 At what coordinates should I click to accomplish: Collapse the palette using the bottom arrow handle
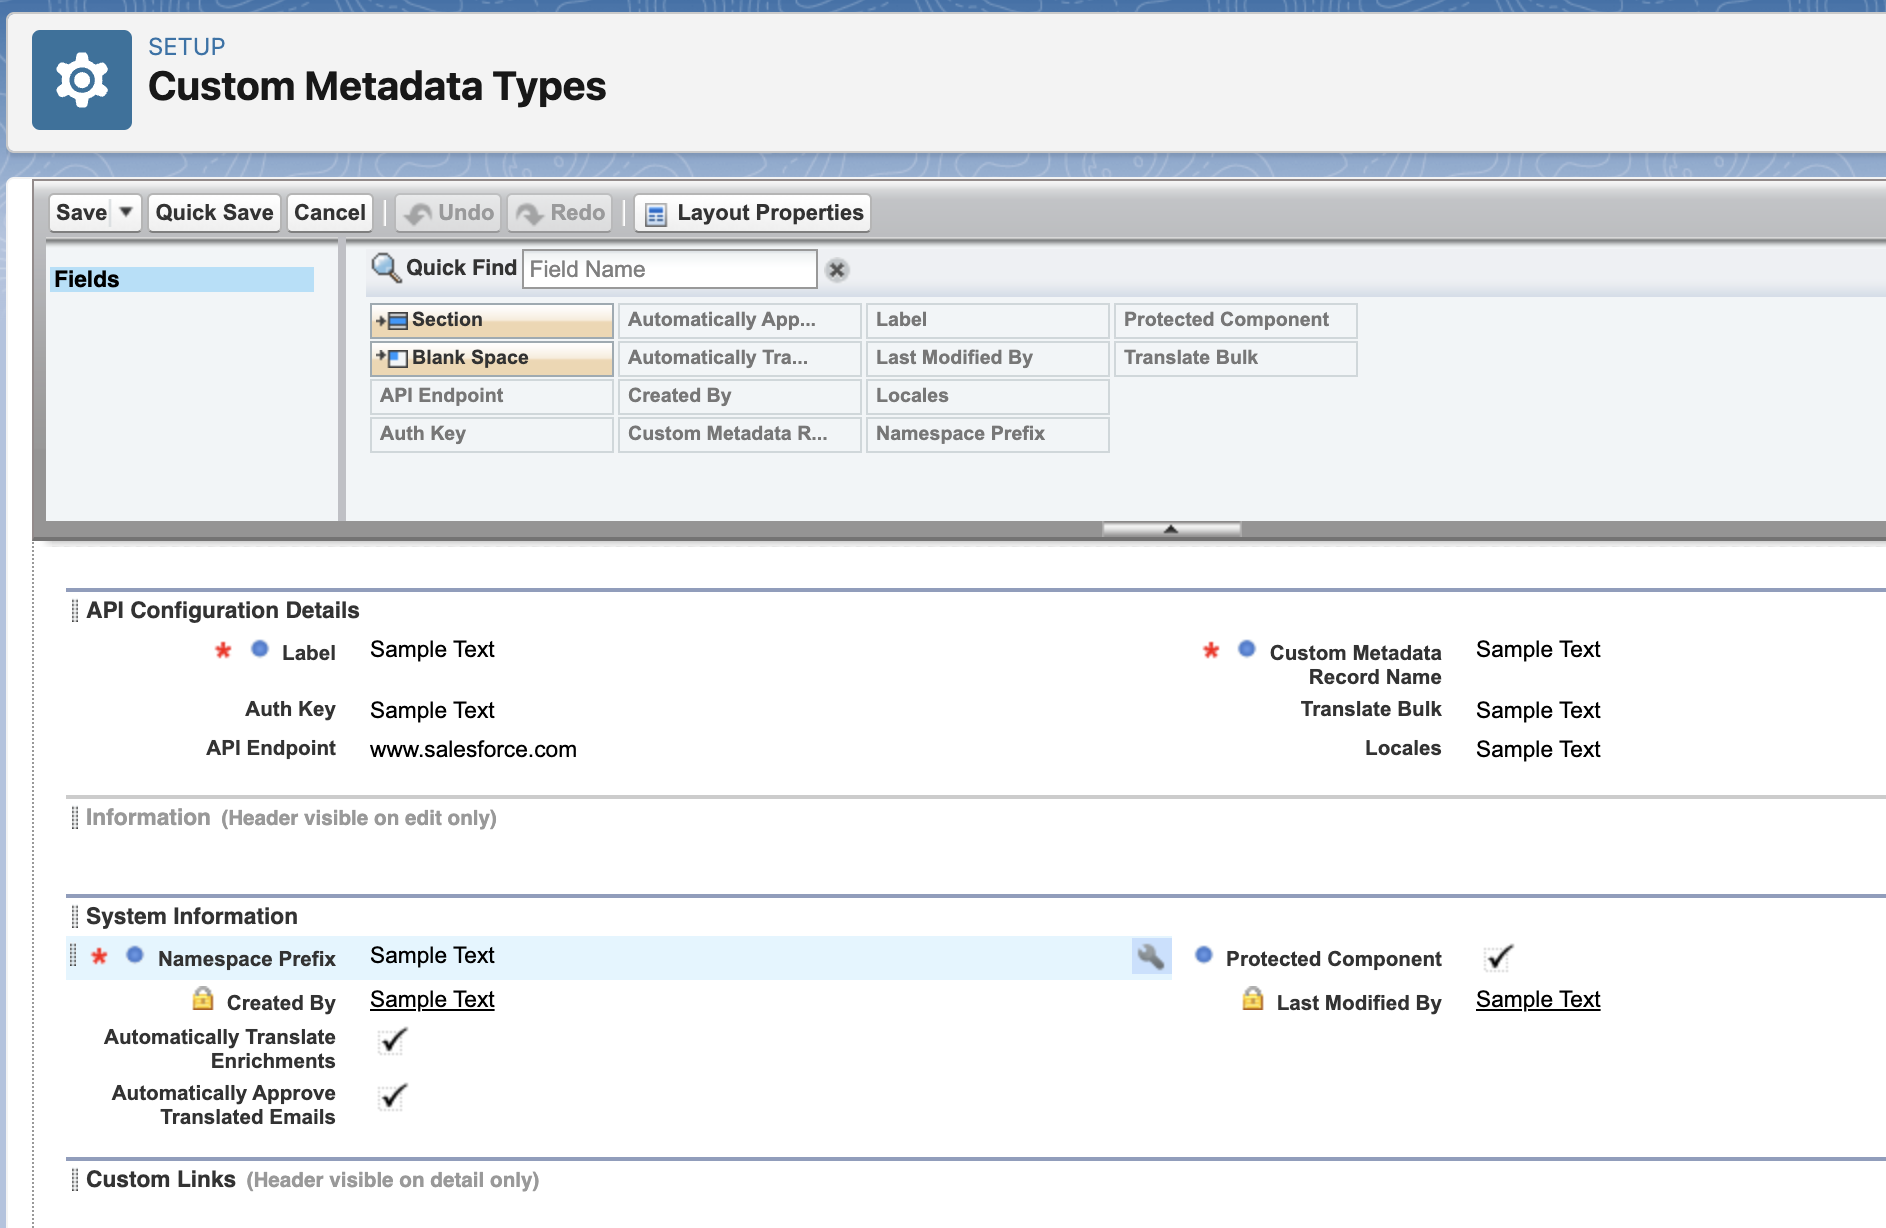[x=1171, y=529]
